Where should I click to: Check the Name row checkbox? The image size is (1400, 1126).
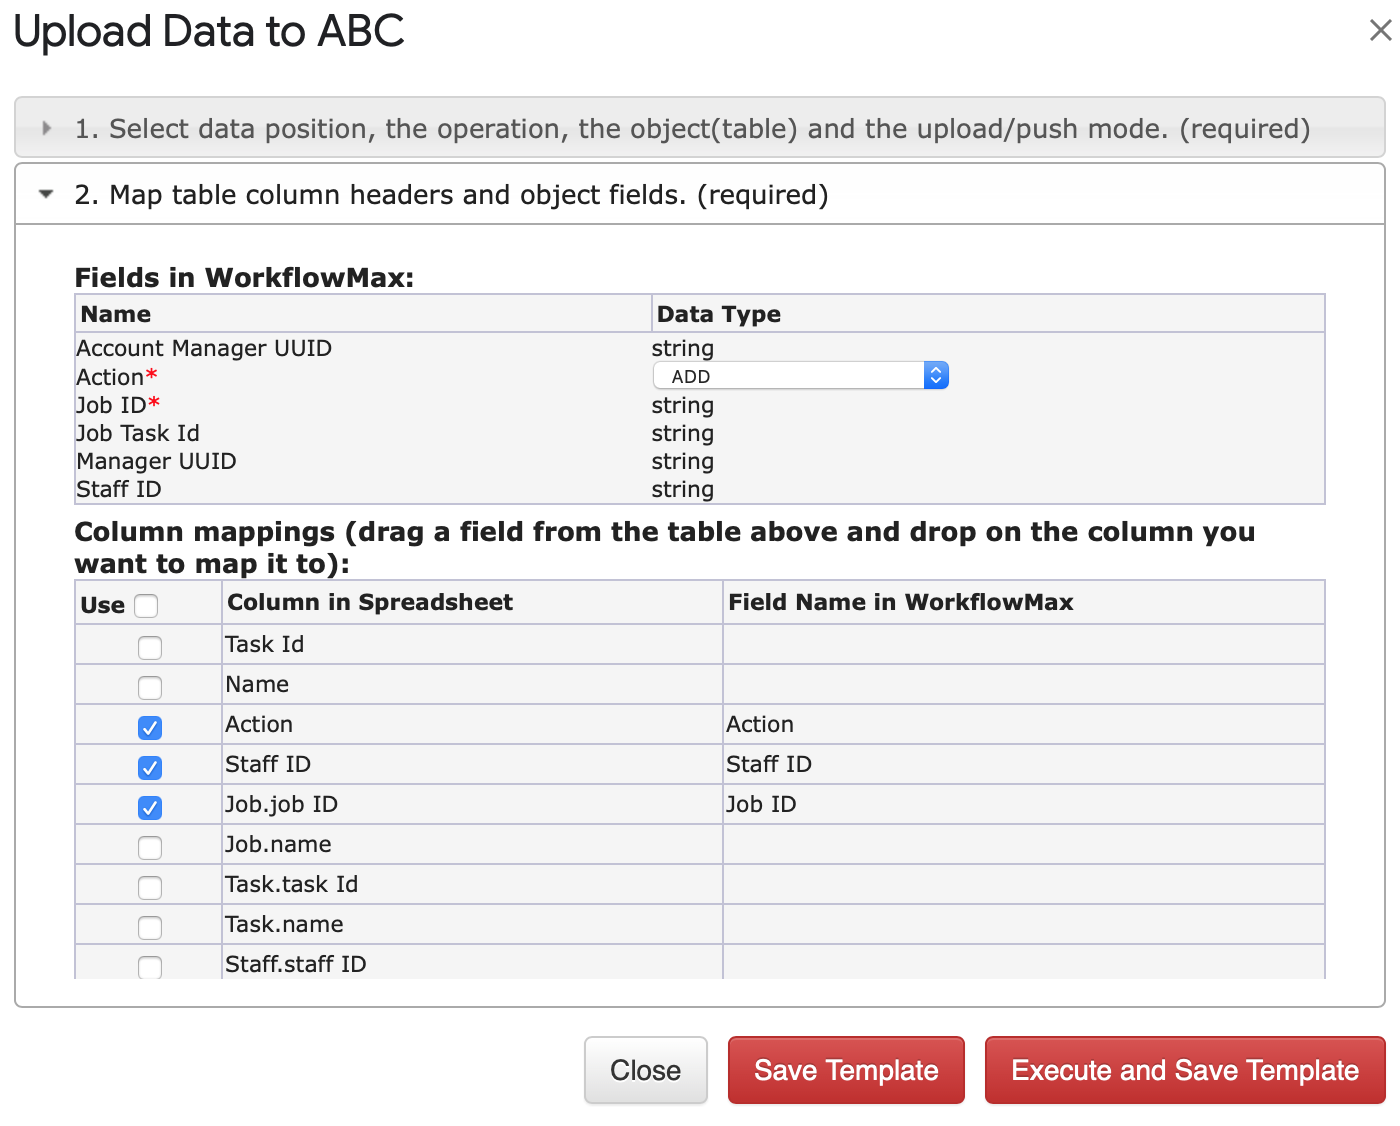[x=150, y=687]
